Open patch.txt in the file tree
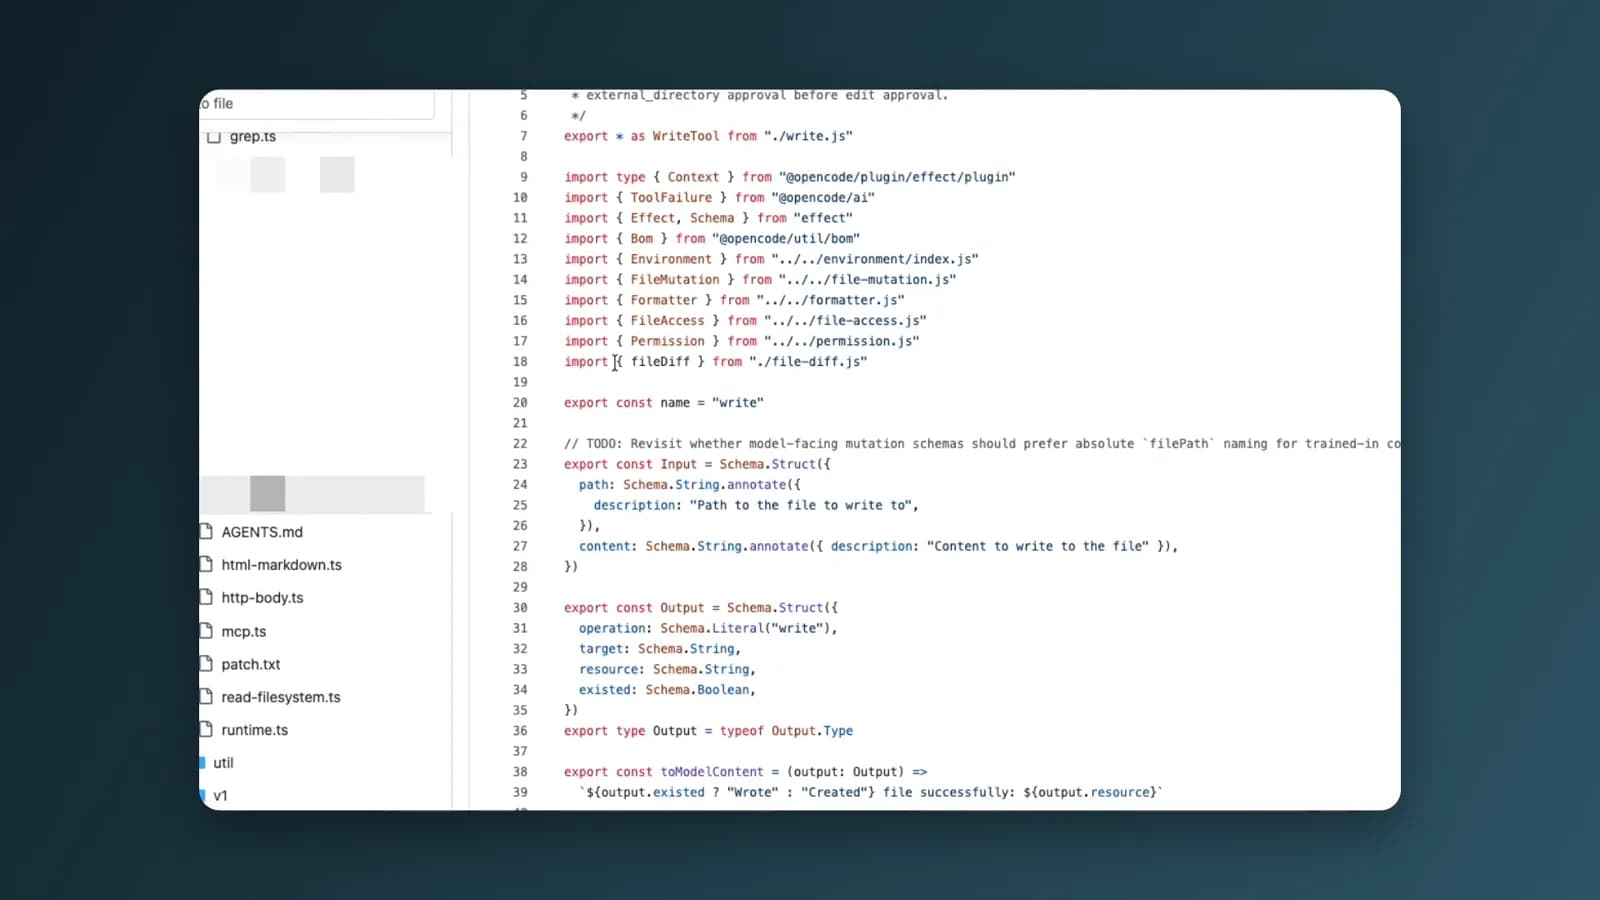Image resolution: width=1600 pixels, height=900 pixels. (x=251, y=664)
